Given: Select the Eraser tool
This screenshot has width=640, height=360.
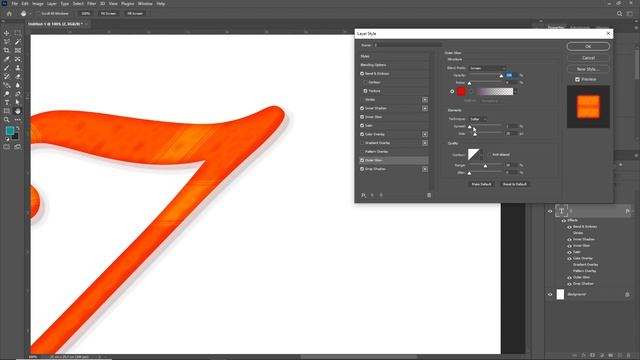Looking at the screenshot, I should point(18,76).
